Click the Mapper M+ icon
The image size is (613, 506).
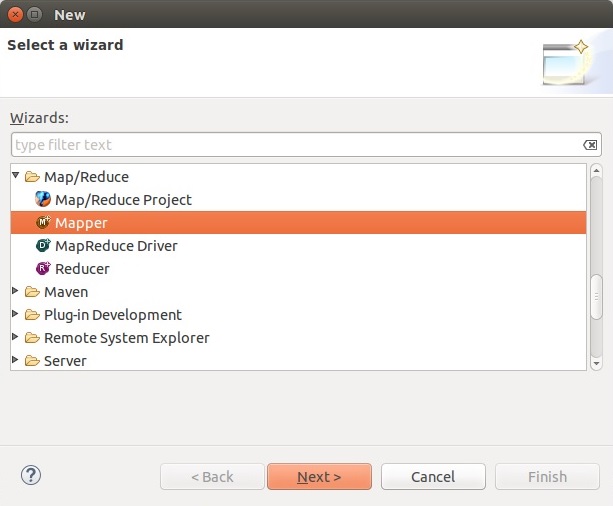point(43,222)
